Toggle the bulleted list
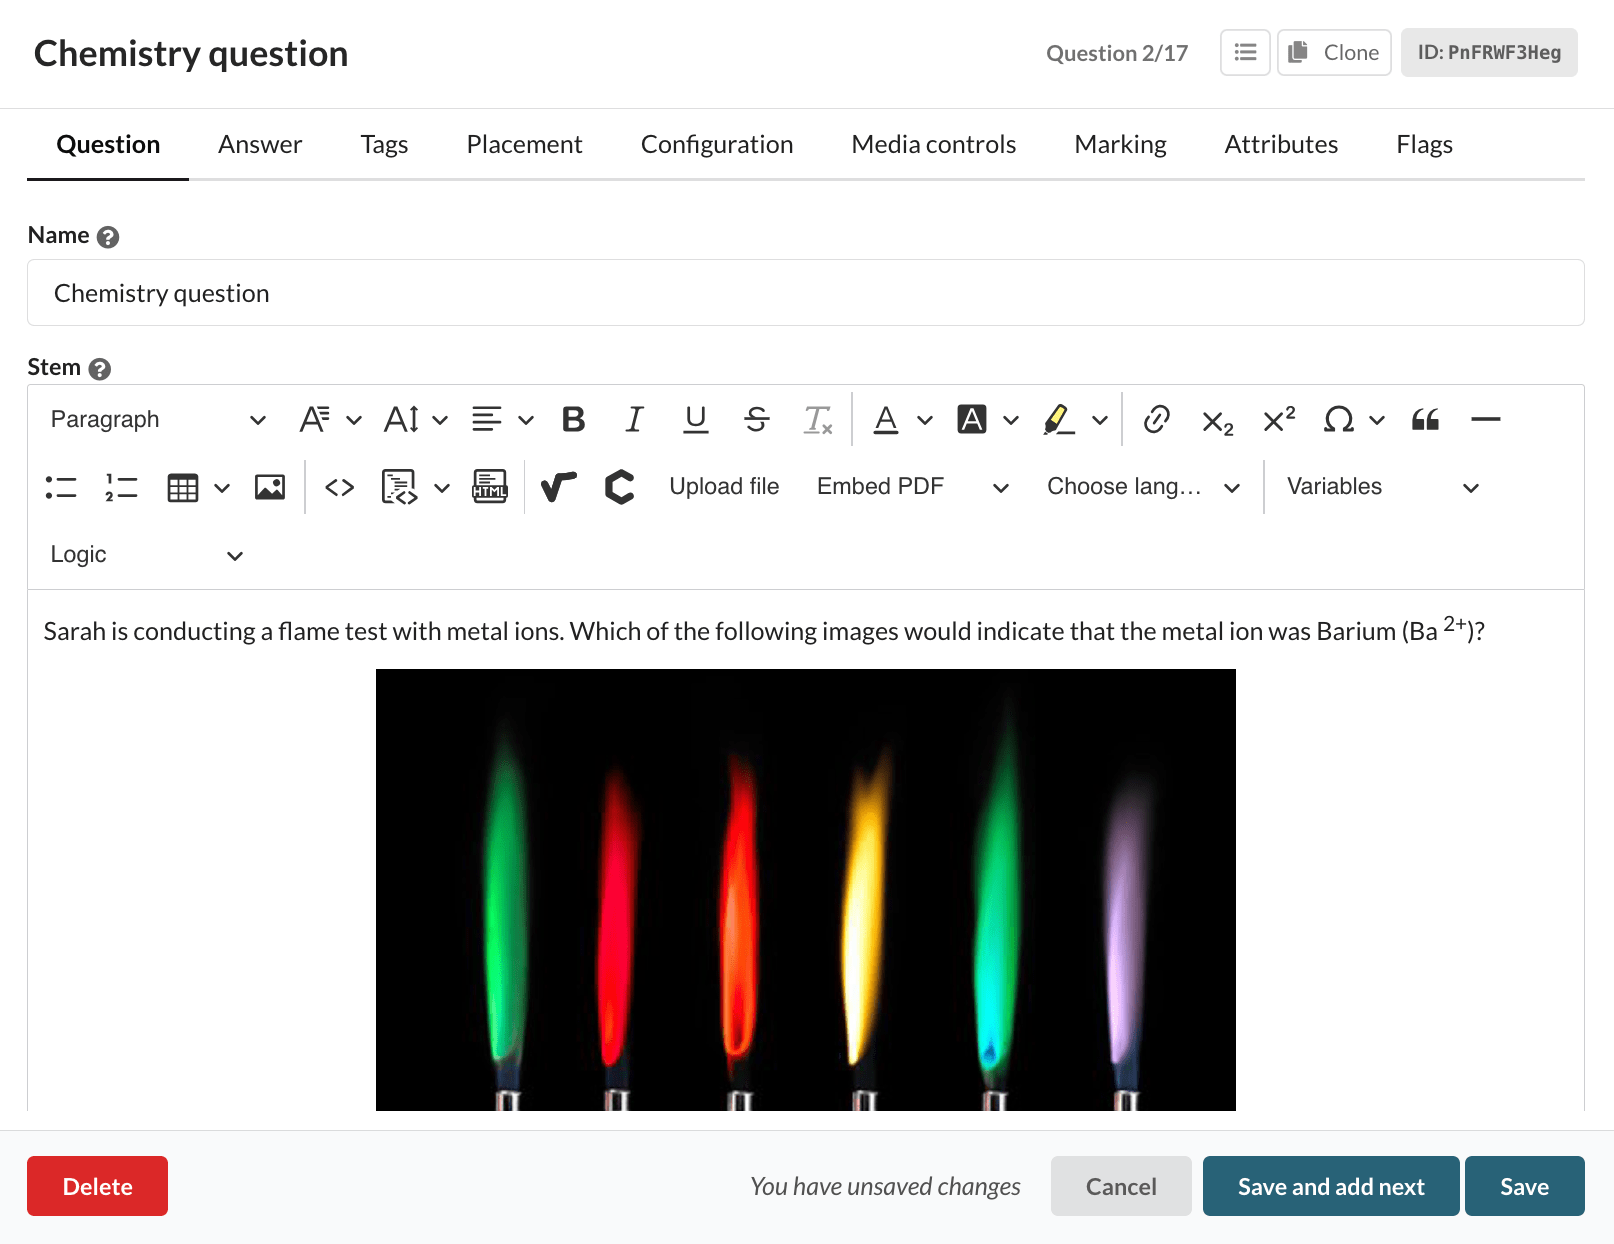The image size is (1614, 1244). (61, 487)
